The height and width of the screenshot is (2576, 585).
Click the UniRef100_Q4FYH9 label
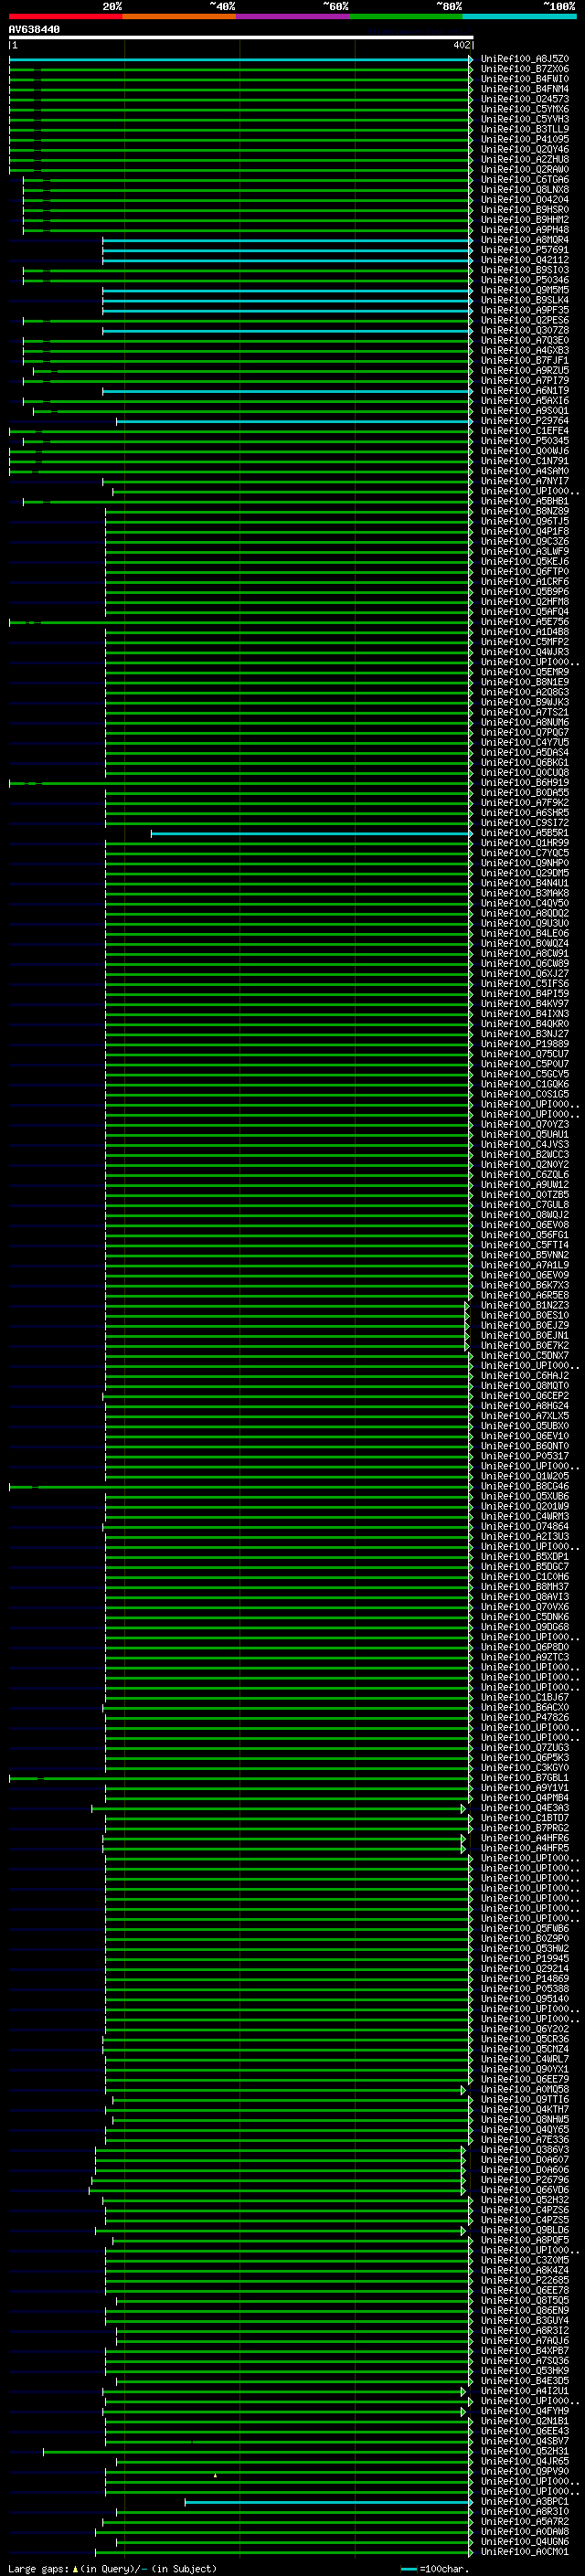525,2411
